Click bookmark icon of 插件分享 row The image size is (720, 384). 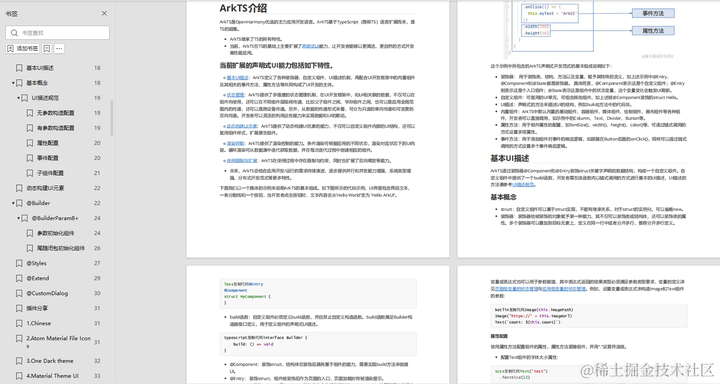coord(19,308)
